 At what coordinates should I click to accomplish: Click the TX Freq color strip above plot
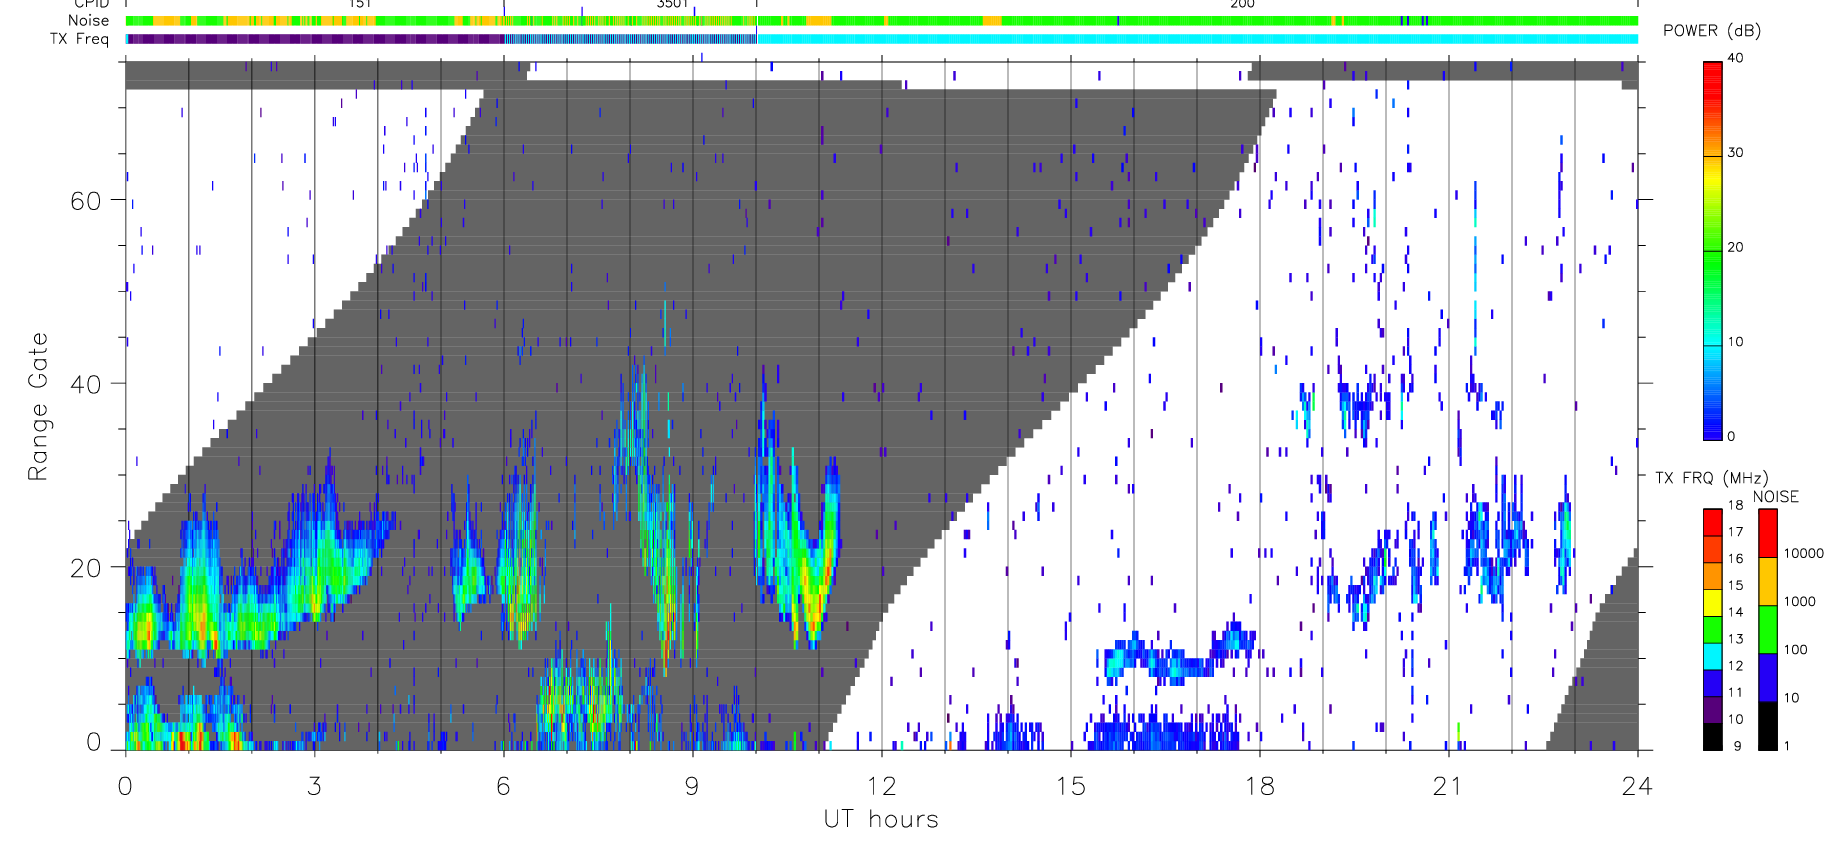point(882,39)
